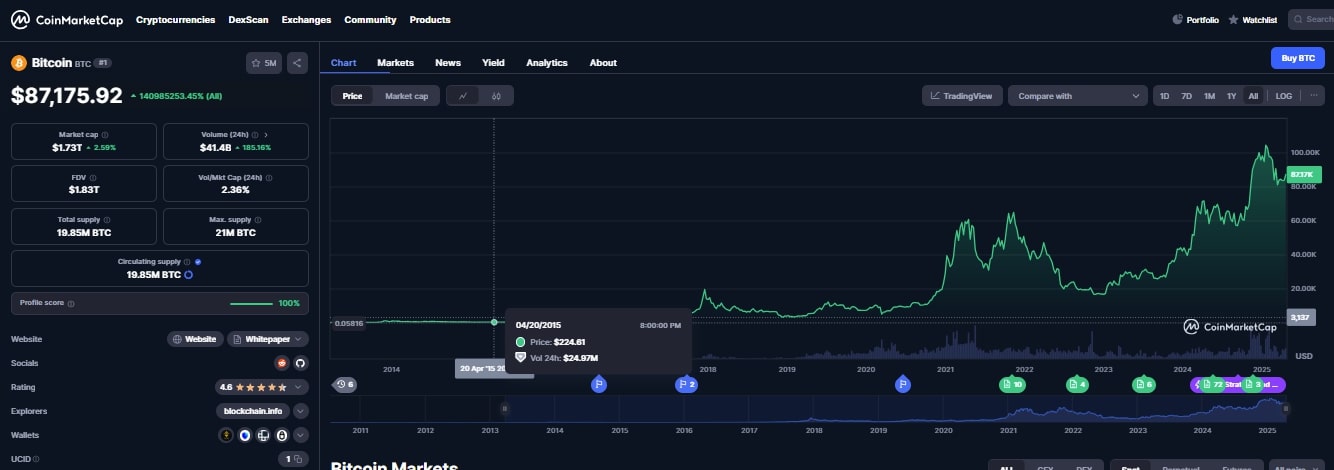Open the Volume (24h) arrow link
1334x470 pixels.
click(x=266, y=134)
